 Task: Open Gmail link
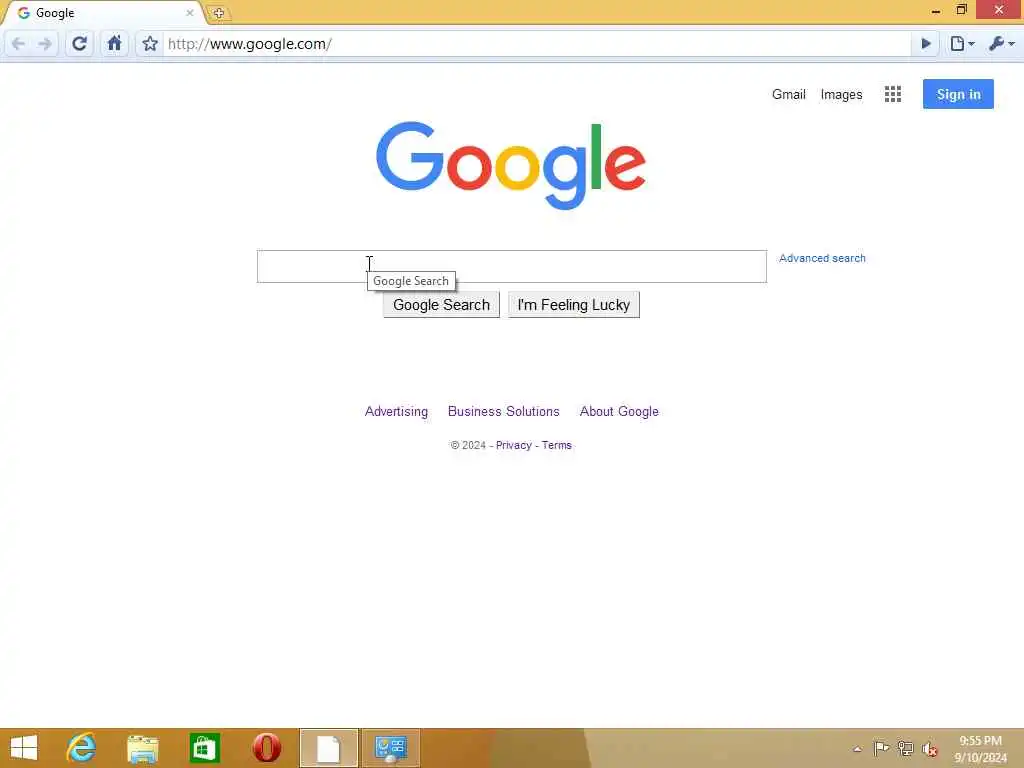[x=788, y=94]
